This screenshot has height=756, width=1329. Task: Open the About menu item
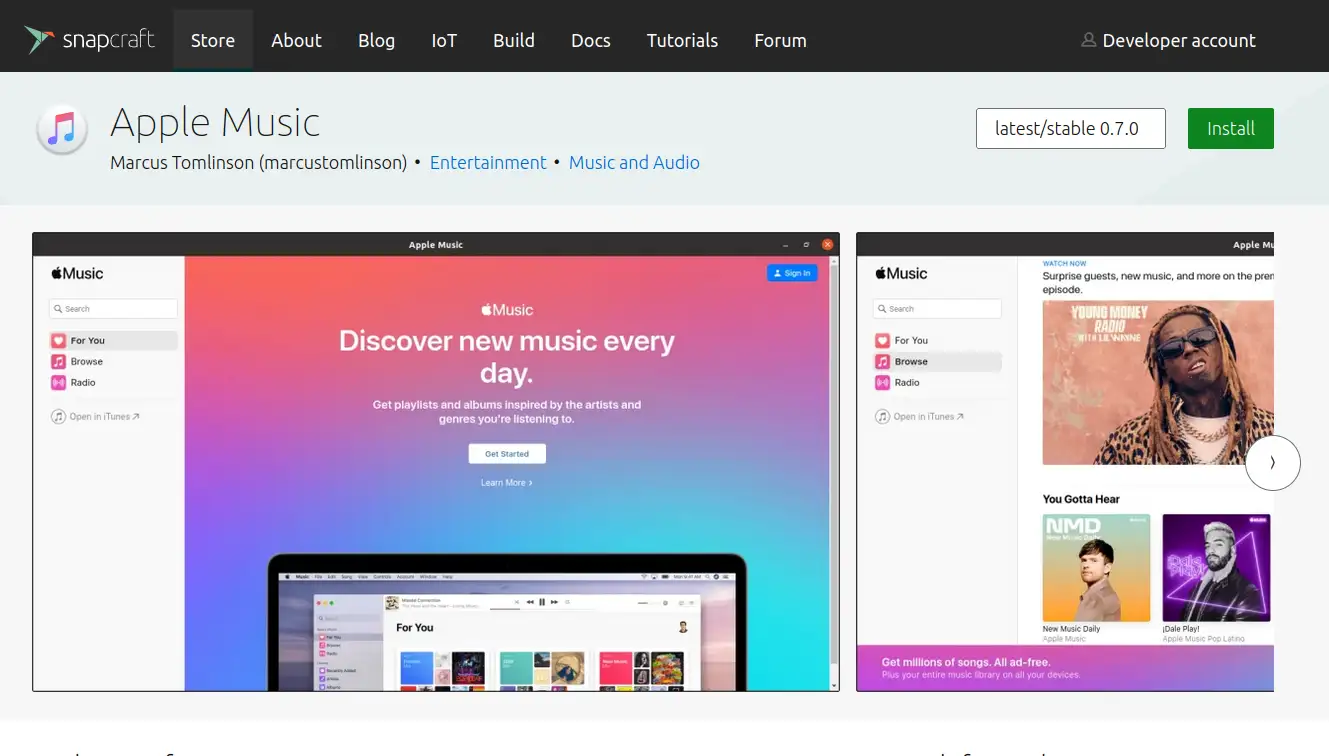coord(297,40)
